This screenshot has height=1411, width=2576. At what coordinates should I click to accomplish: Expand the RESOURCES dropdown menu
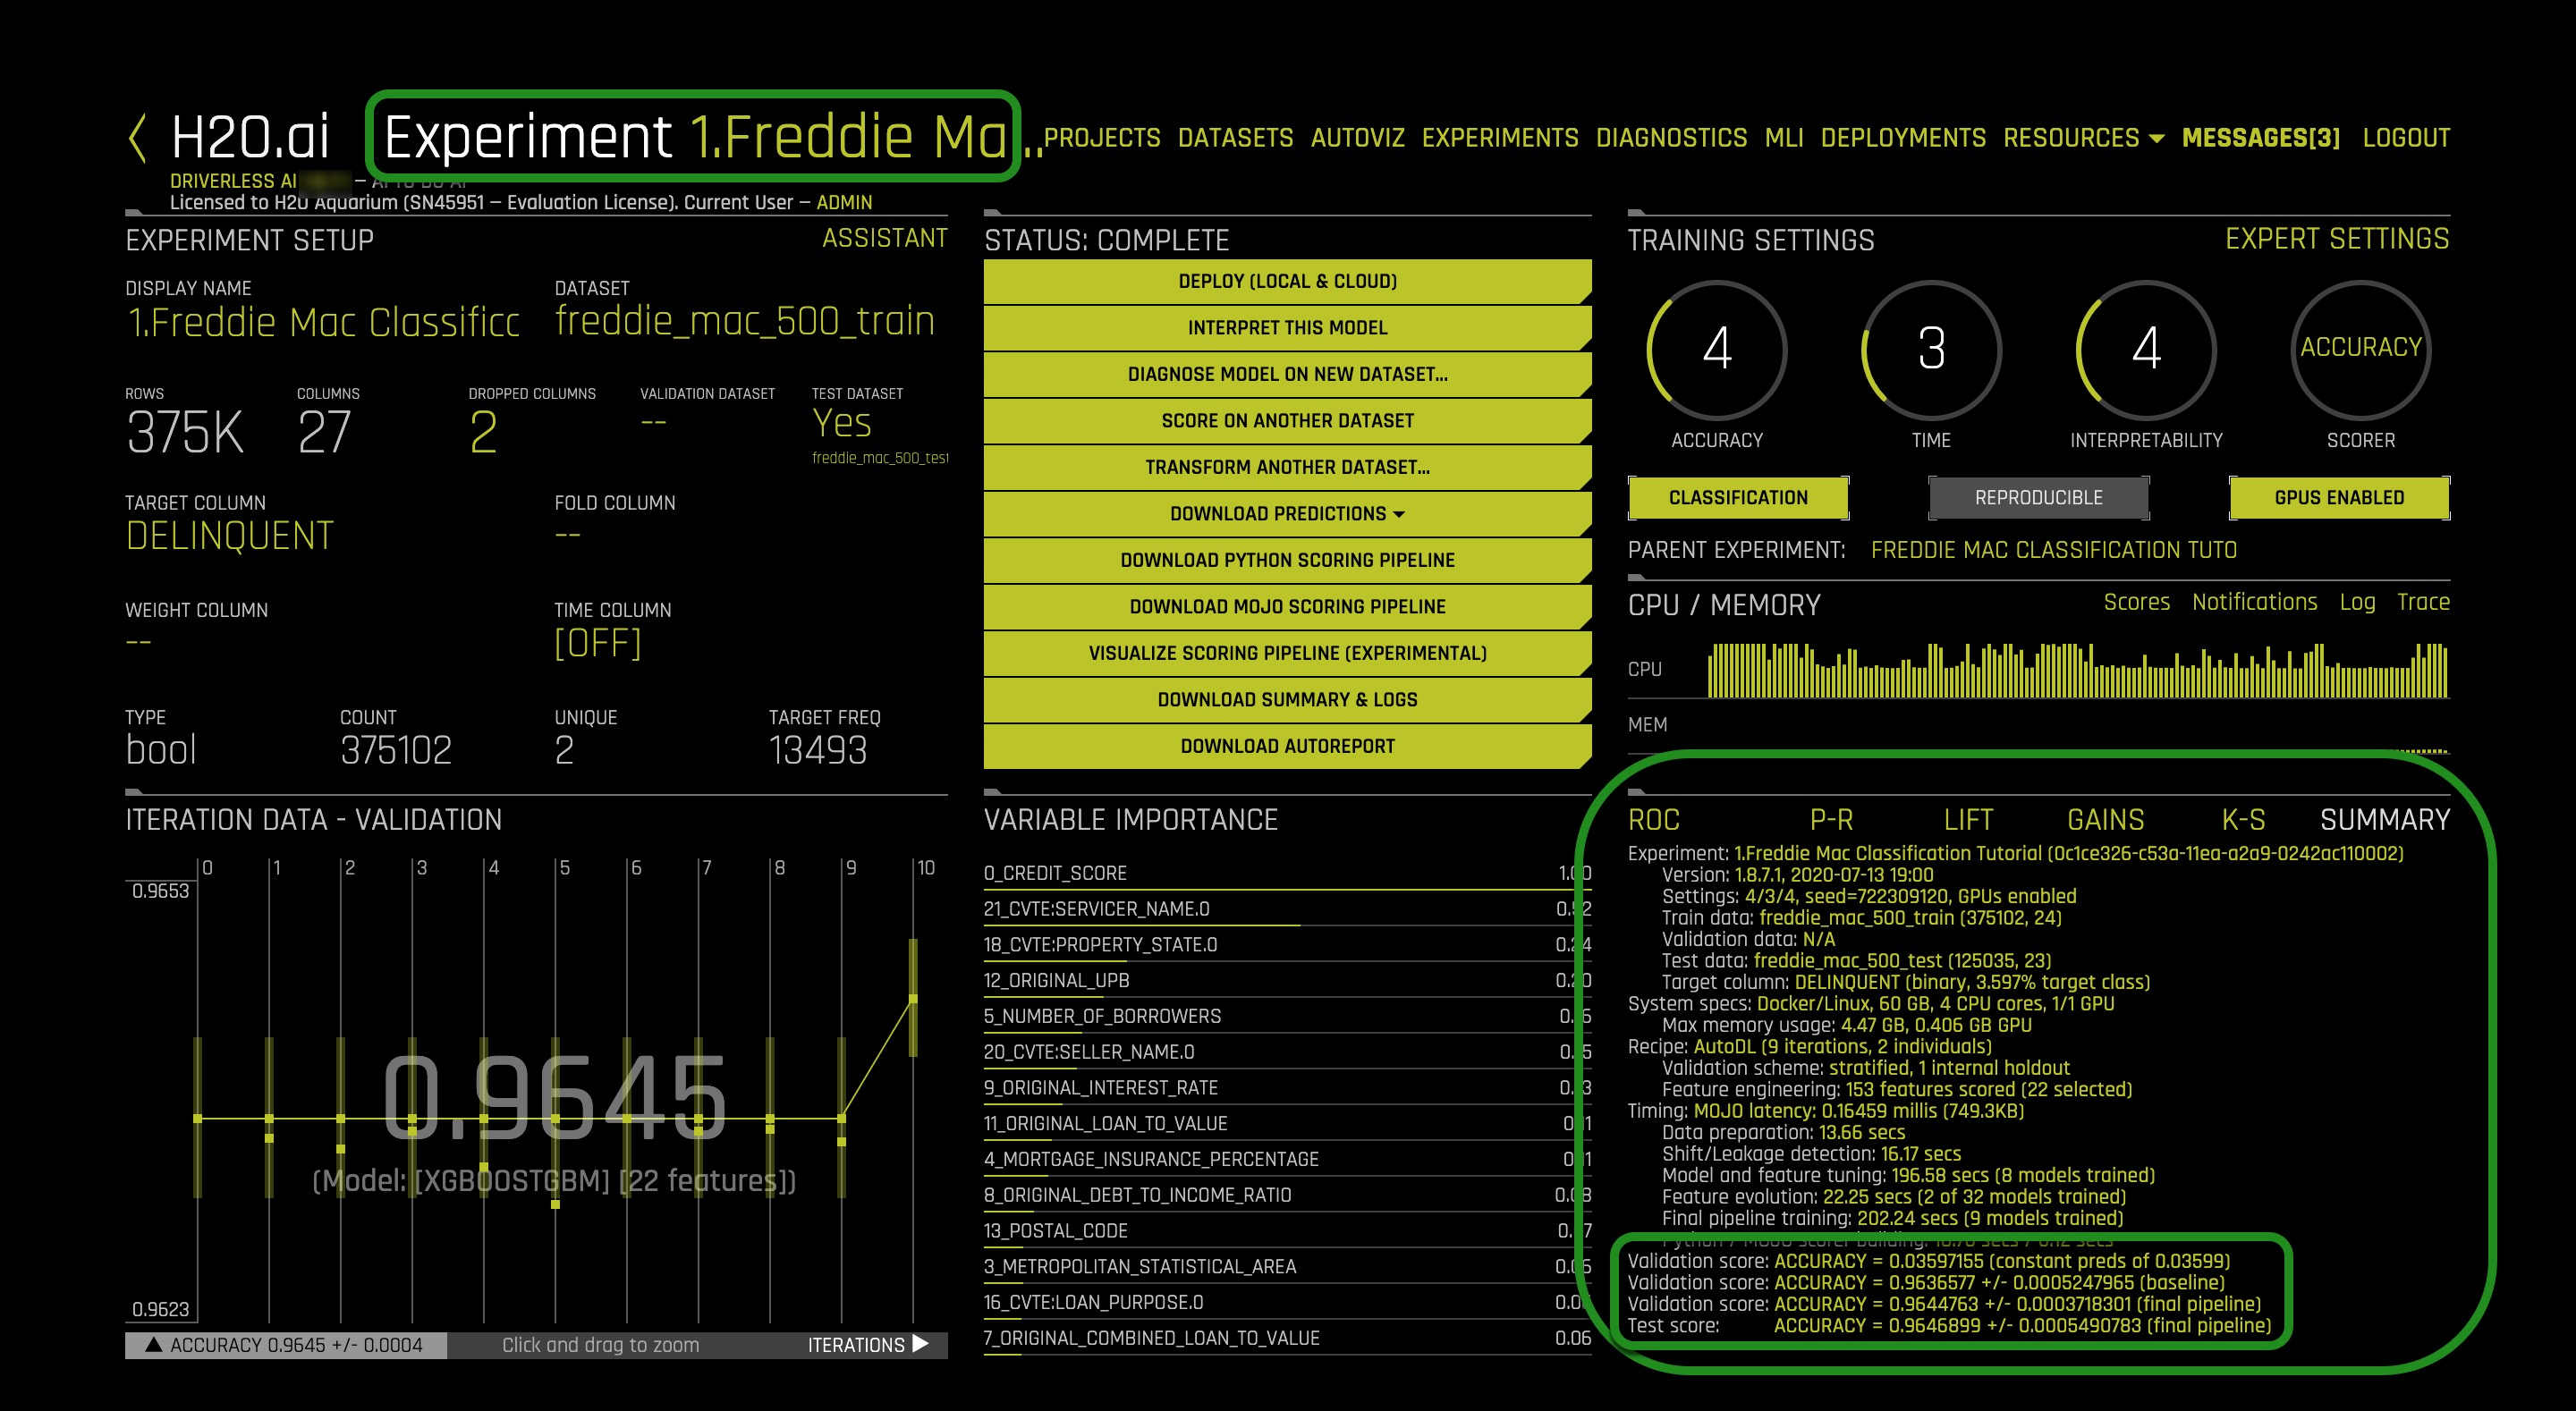2082,137
